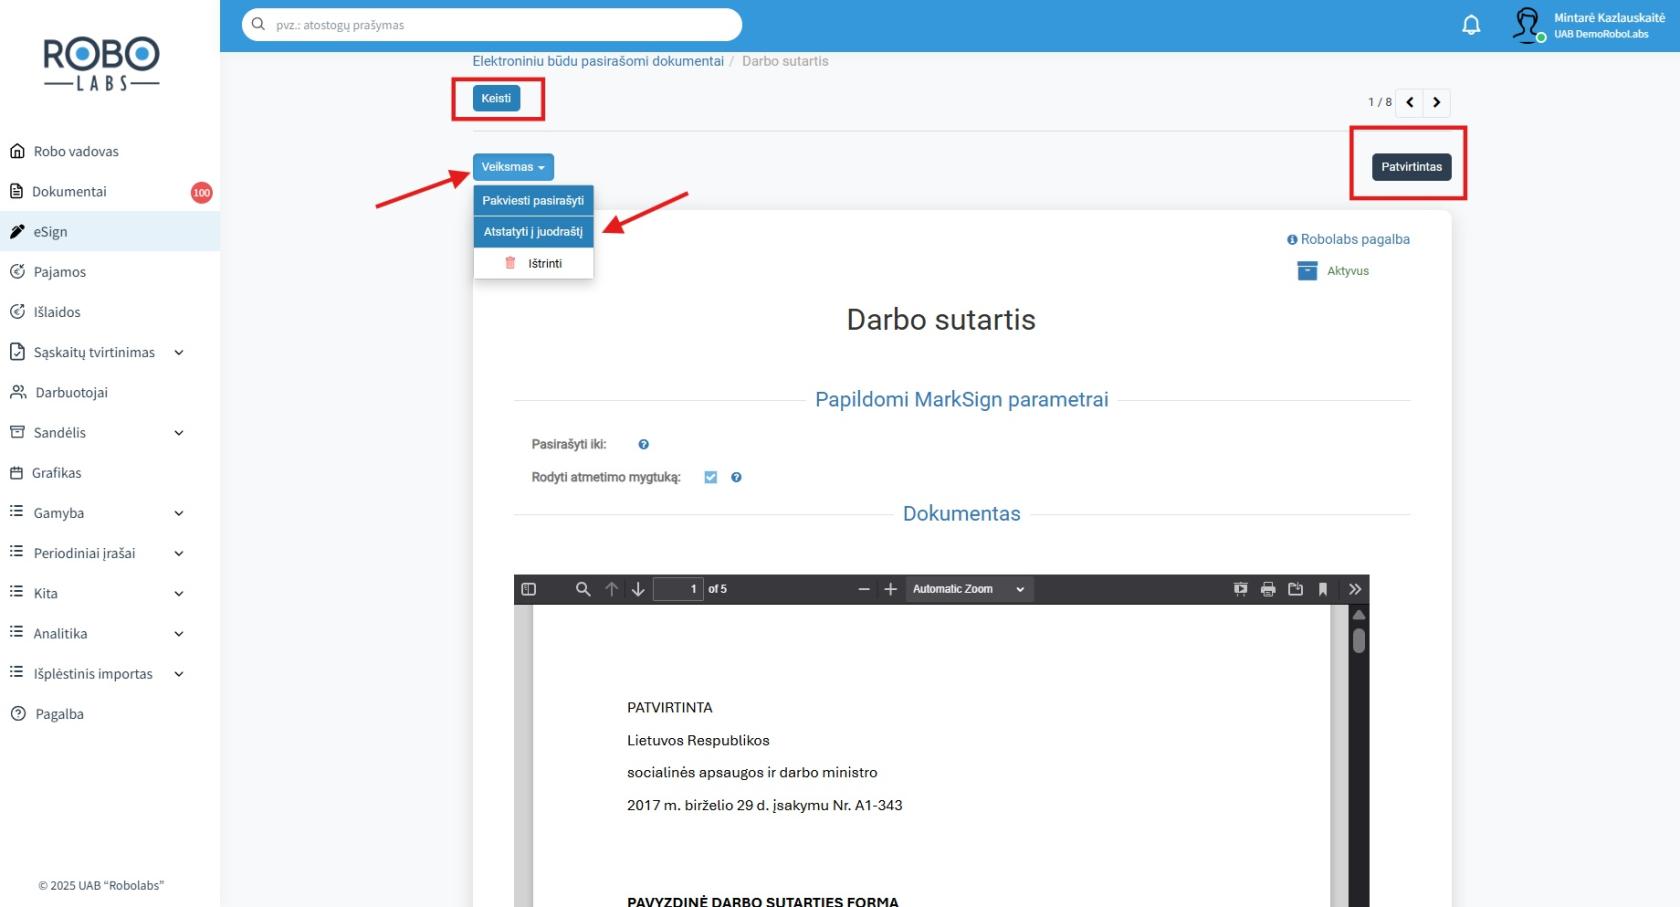Open Išlaidos section
Screen dimensions: 1680x907
coord(57,312)
